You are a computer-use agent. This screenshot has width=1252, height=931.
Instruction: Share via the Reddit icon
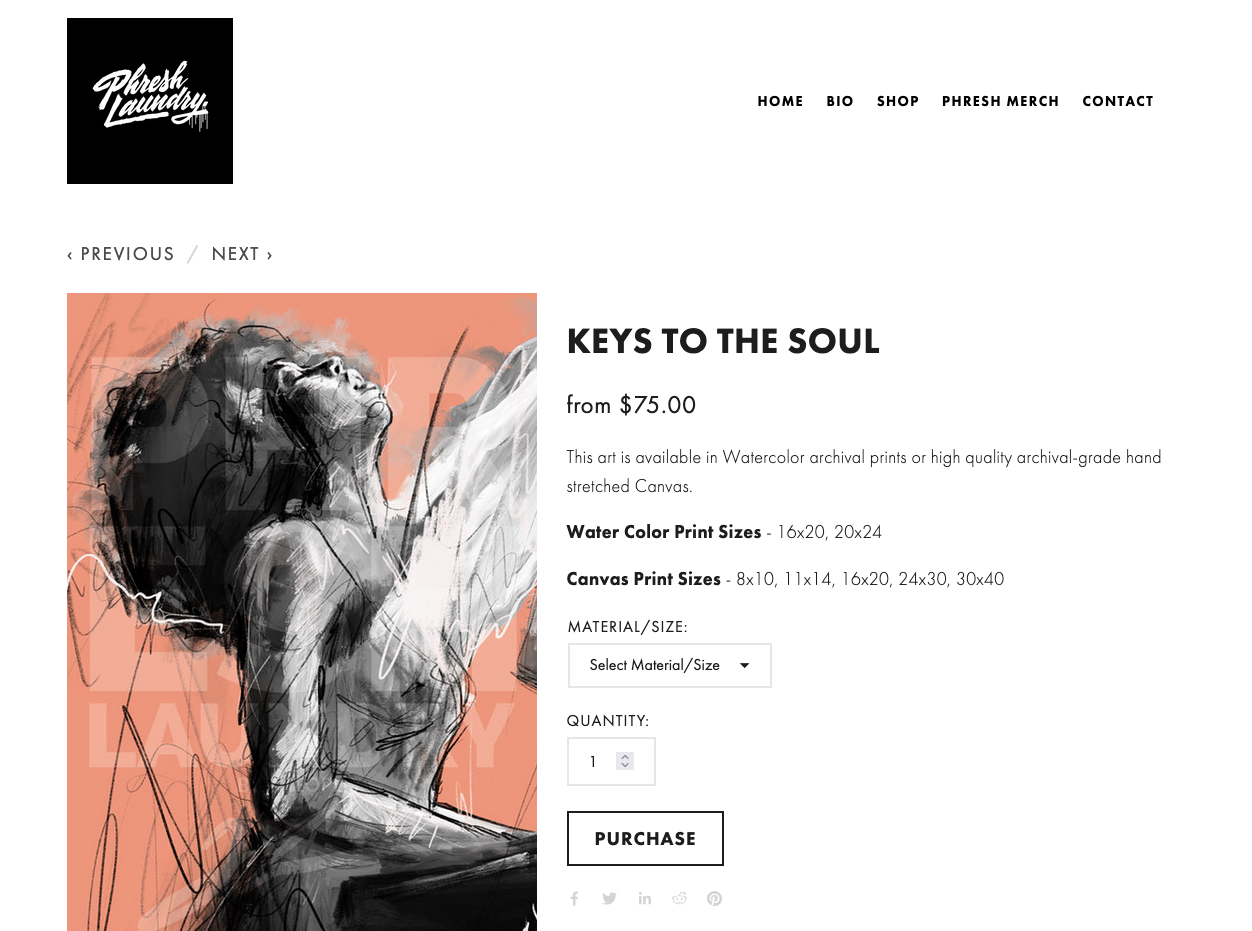[x=680, y=898]
